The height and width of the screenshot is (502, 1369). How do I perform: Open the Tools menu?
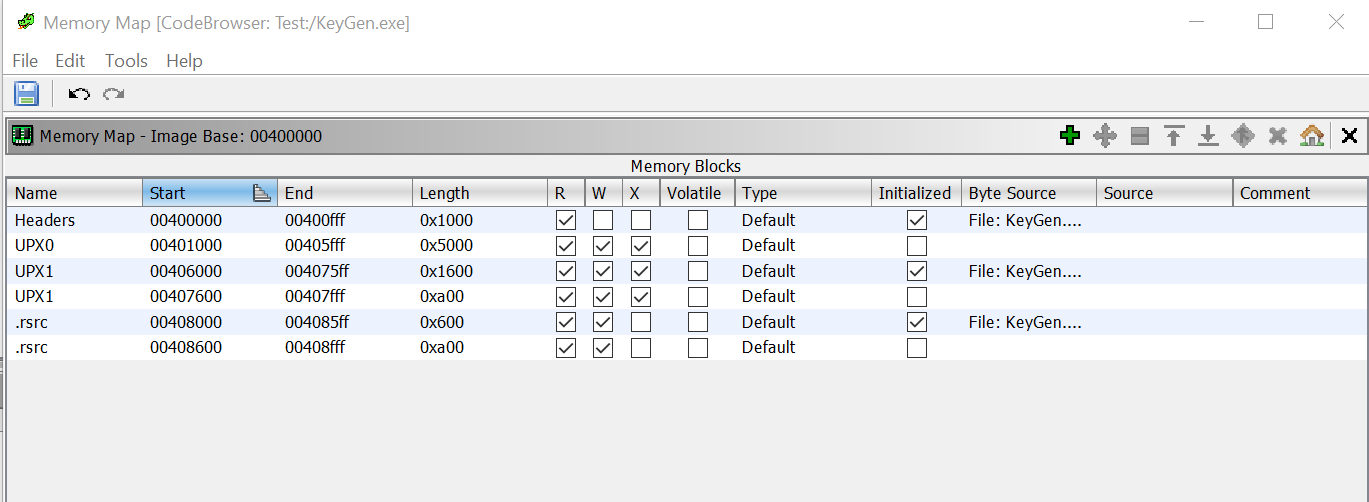coord(126,61)
